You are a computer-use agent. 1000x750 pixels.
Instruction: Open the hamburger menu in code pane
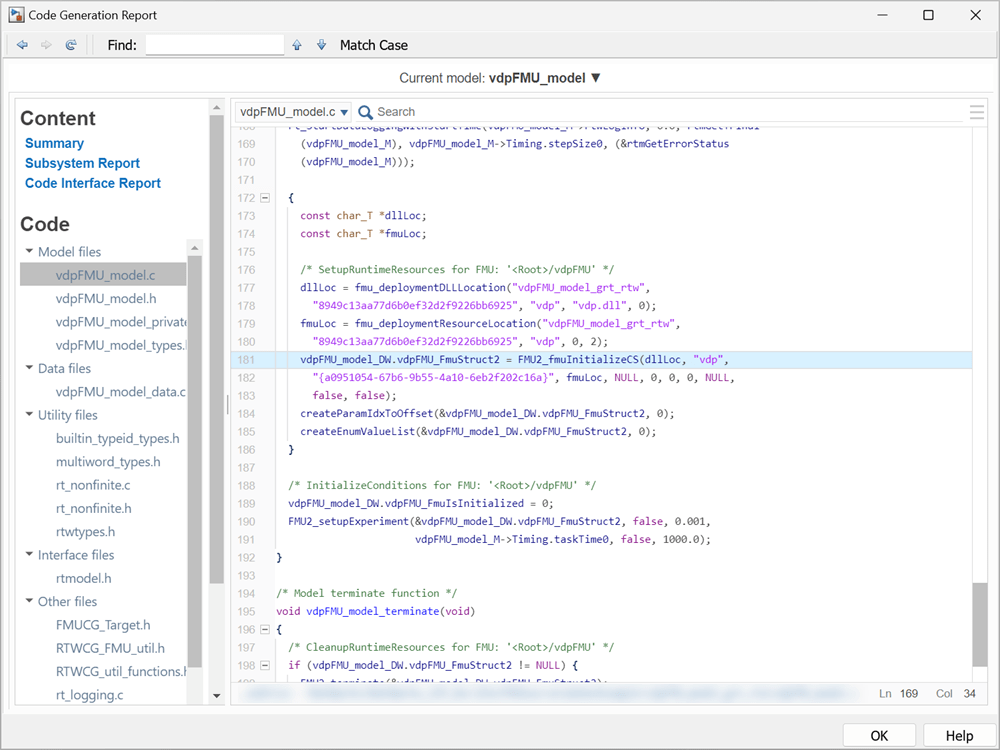[x=977, y=112]
